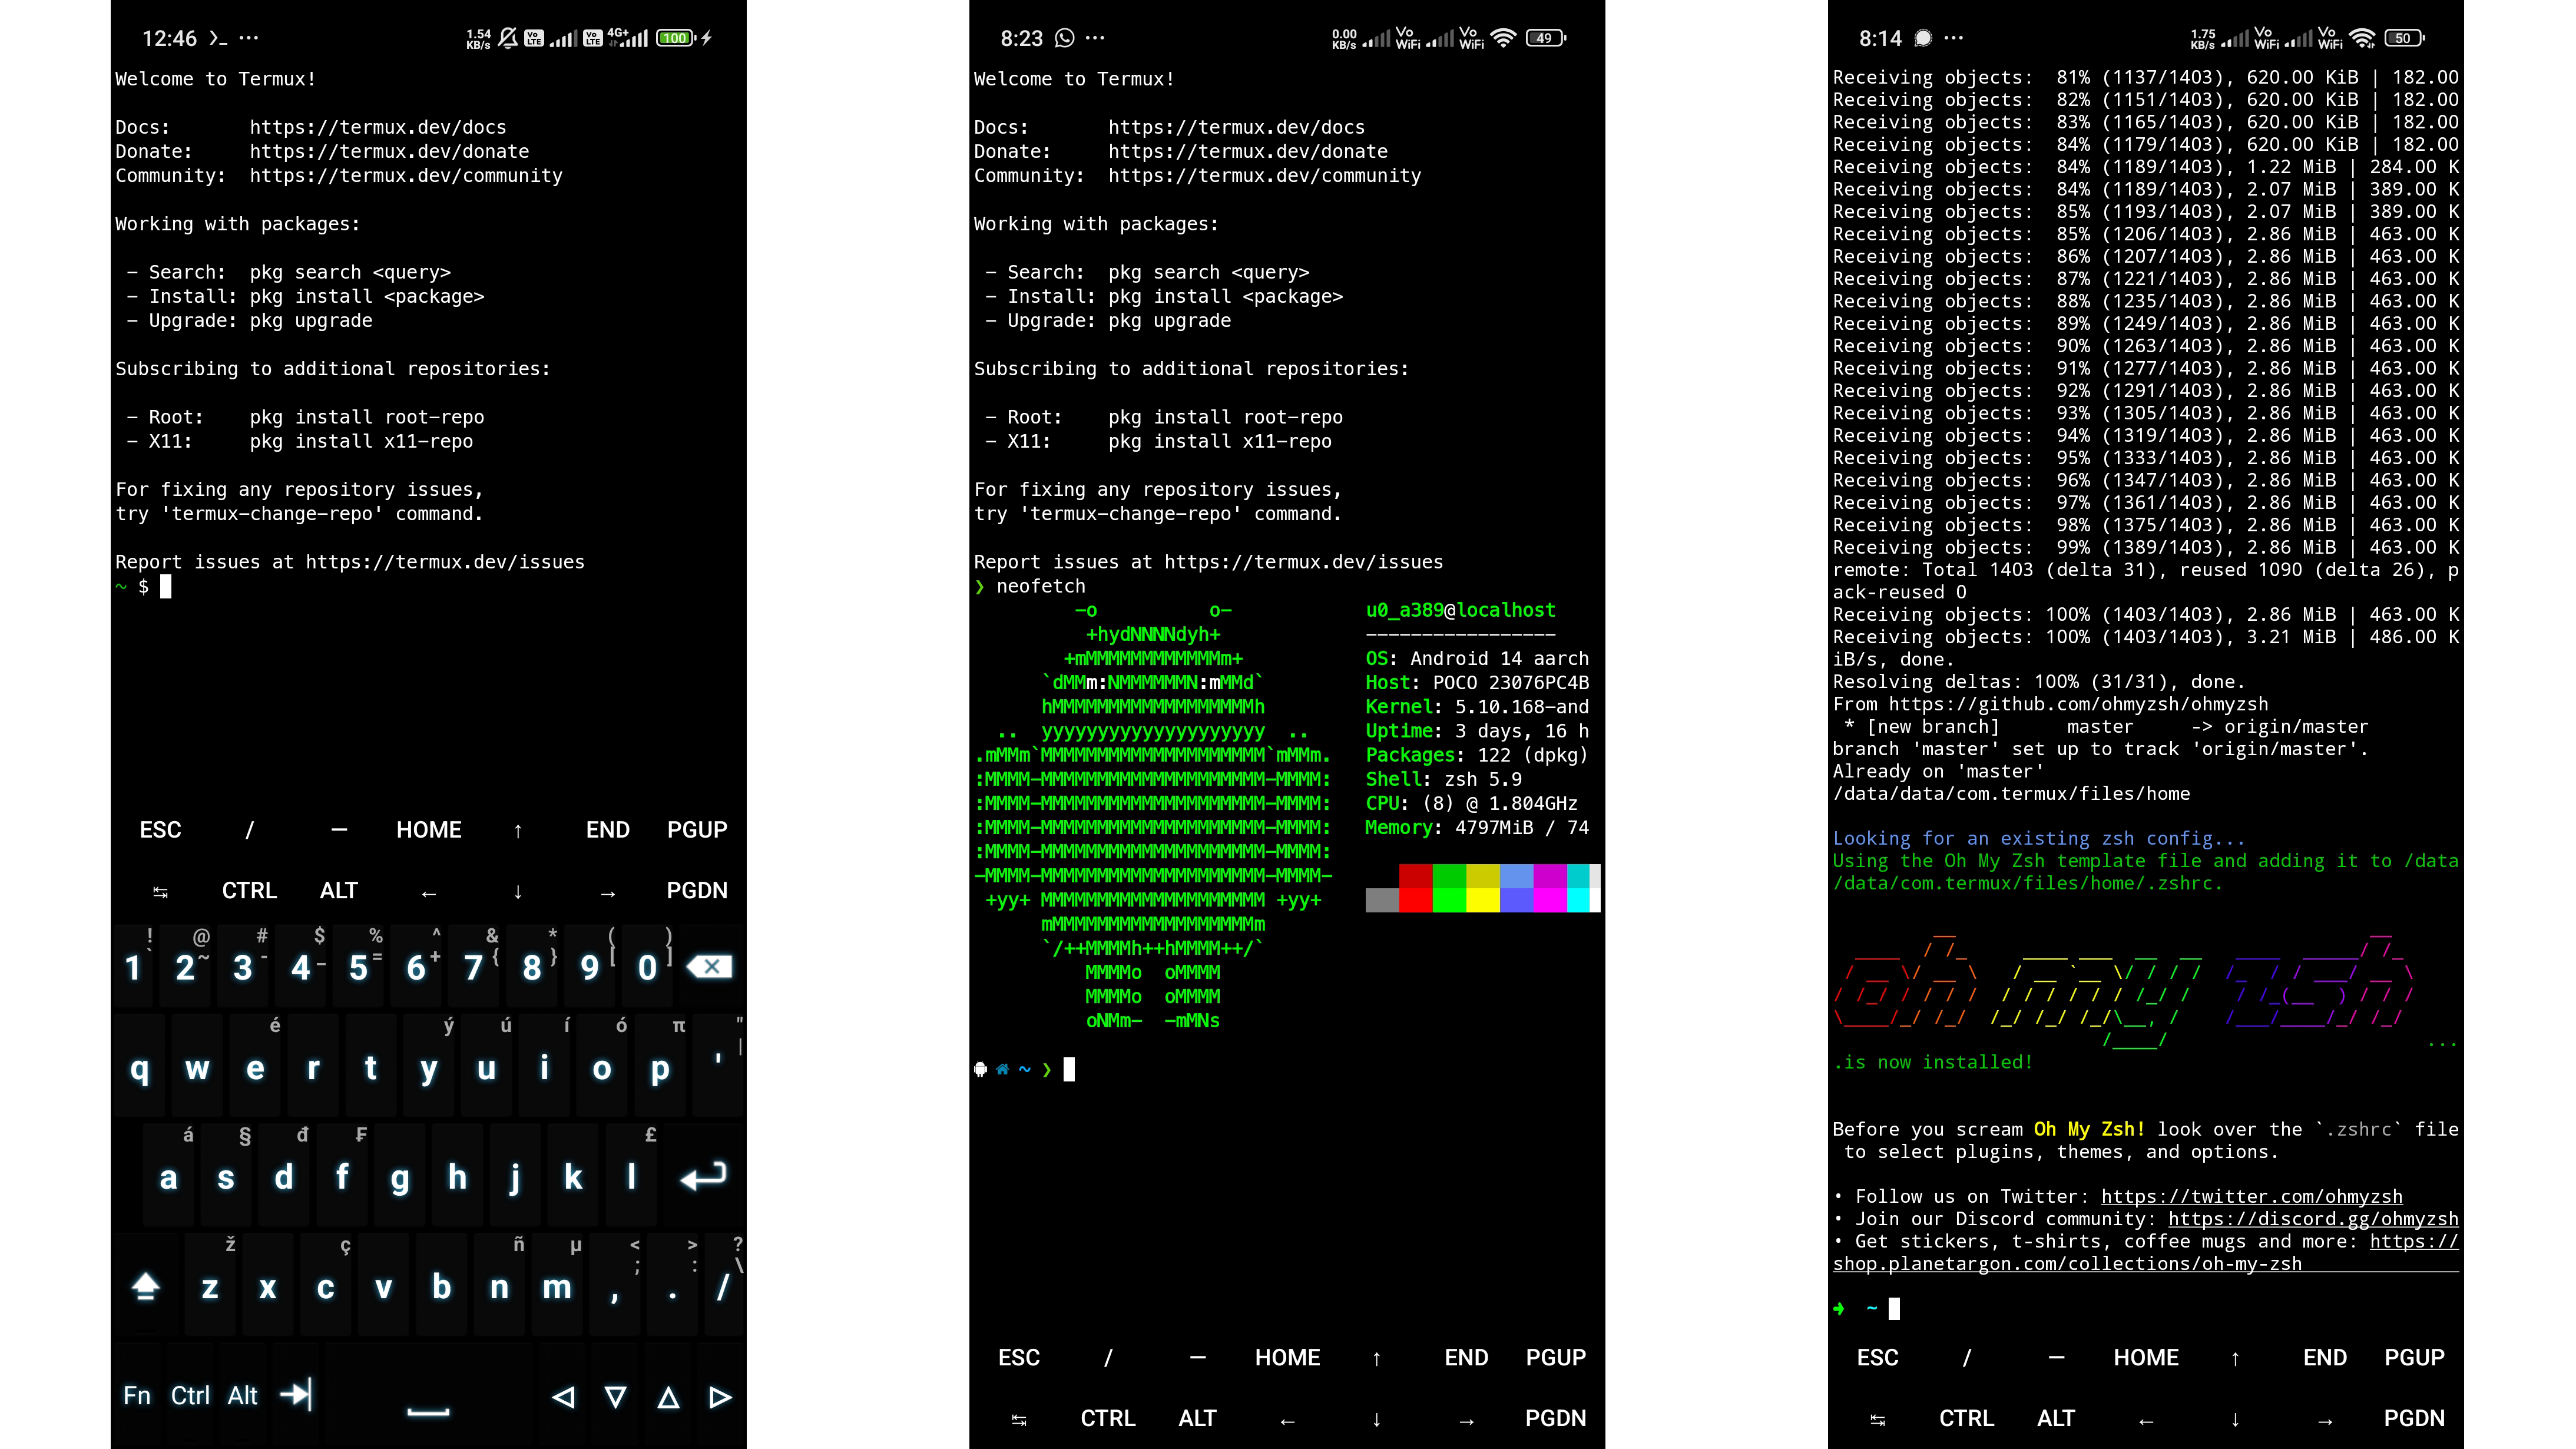This screenshot has width=2576, height=1449.
Task: Tap tab swap icon in right Termux extra keys
Action: tap(1878, 1420)
